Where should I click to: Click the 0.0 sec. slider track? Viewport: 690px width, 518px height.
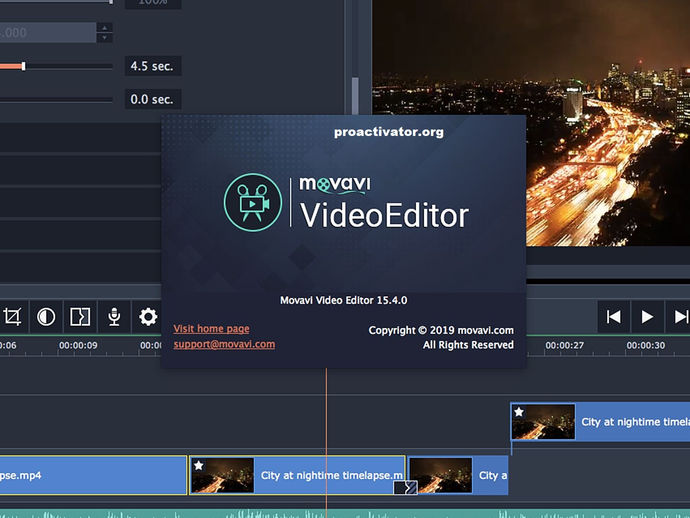point(56,100)
